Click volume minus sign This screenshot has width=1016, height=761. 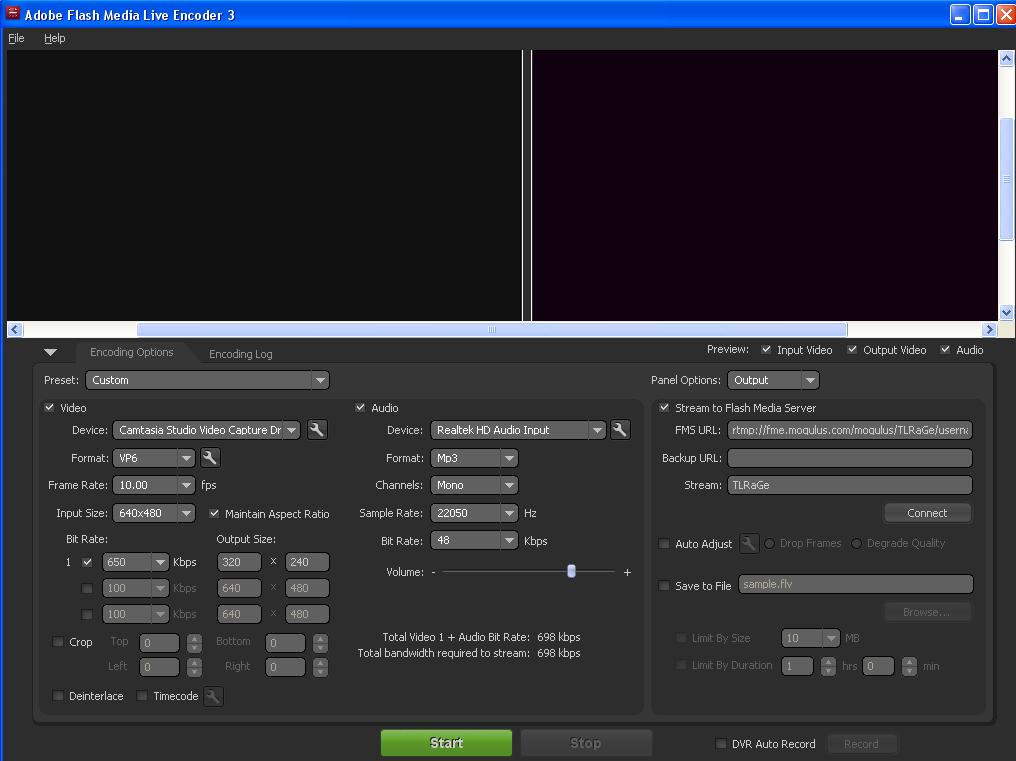pyautogui.click(x=433, y=572)
